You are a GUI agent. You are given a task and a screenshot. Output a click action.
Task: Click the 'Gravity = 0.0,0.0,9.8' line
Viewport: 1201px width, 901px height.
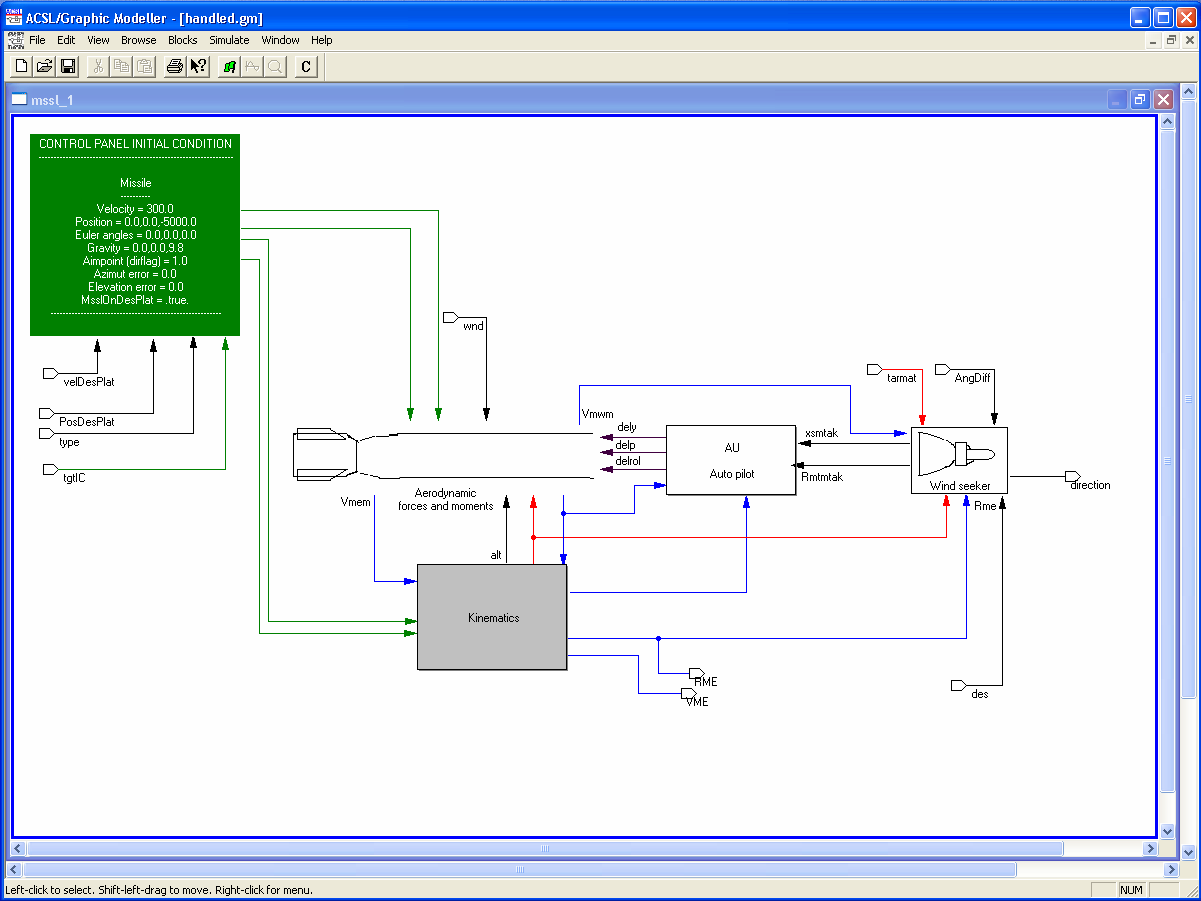(x=135, y=248)
